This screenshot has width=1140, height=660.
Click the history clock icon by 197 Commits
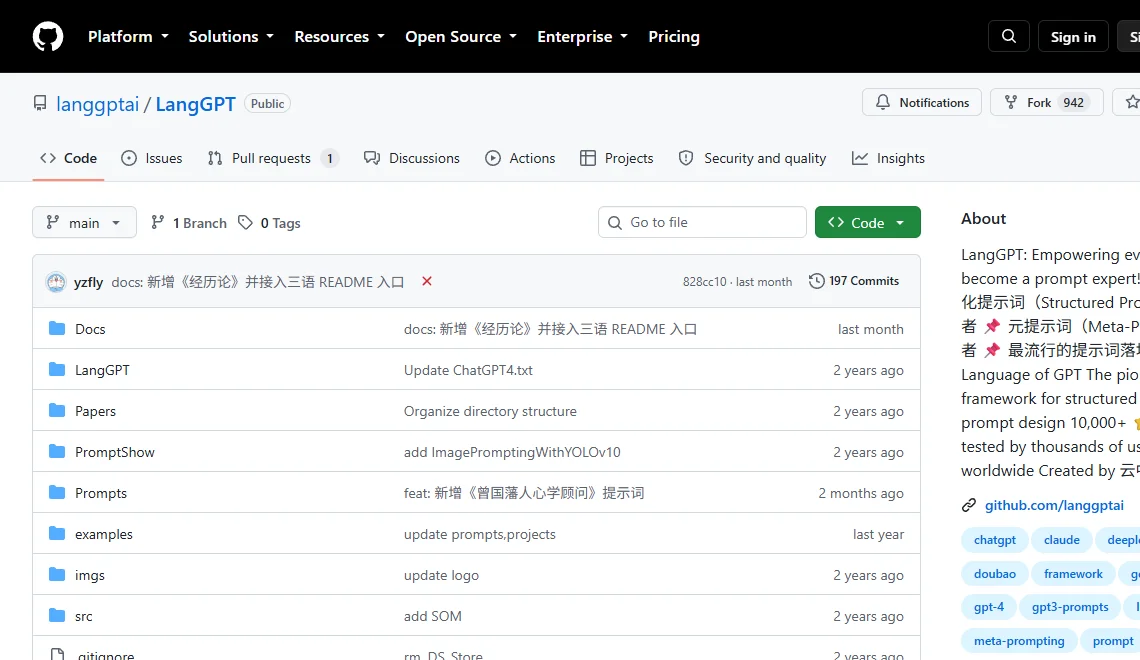pos(816,281)
